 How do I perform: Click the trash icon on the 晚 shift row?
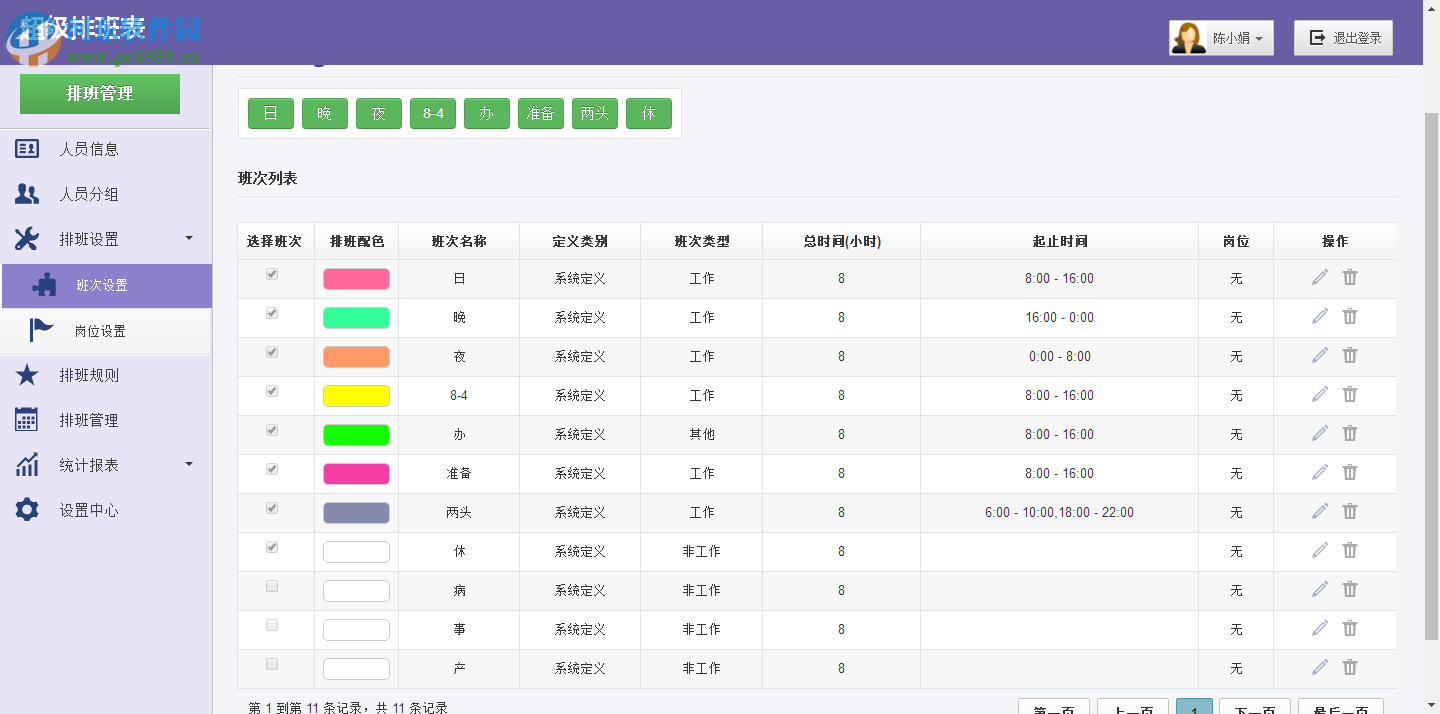pos(1350,315)
